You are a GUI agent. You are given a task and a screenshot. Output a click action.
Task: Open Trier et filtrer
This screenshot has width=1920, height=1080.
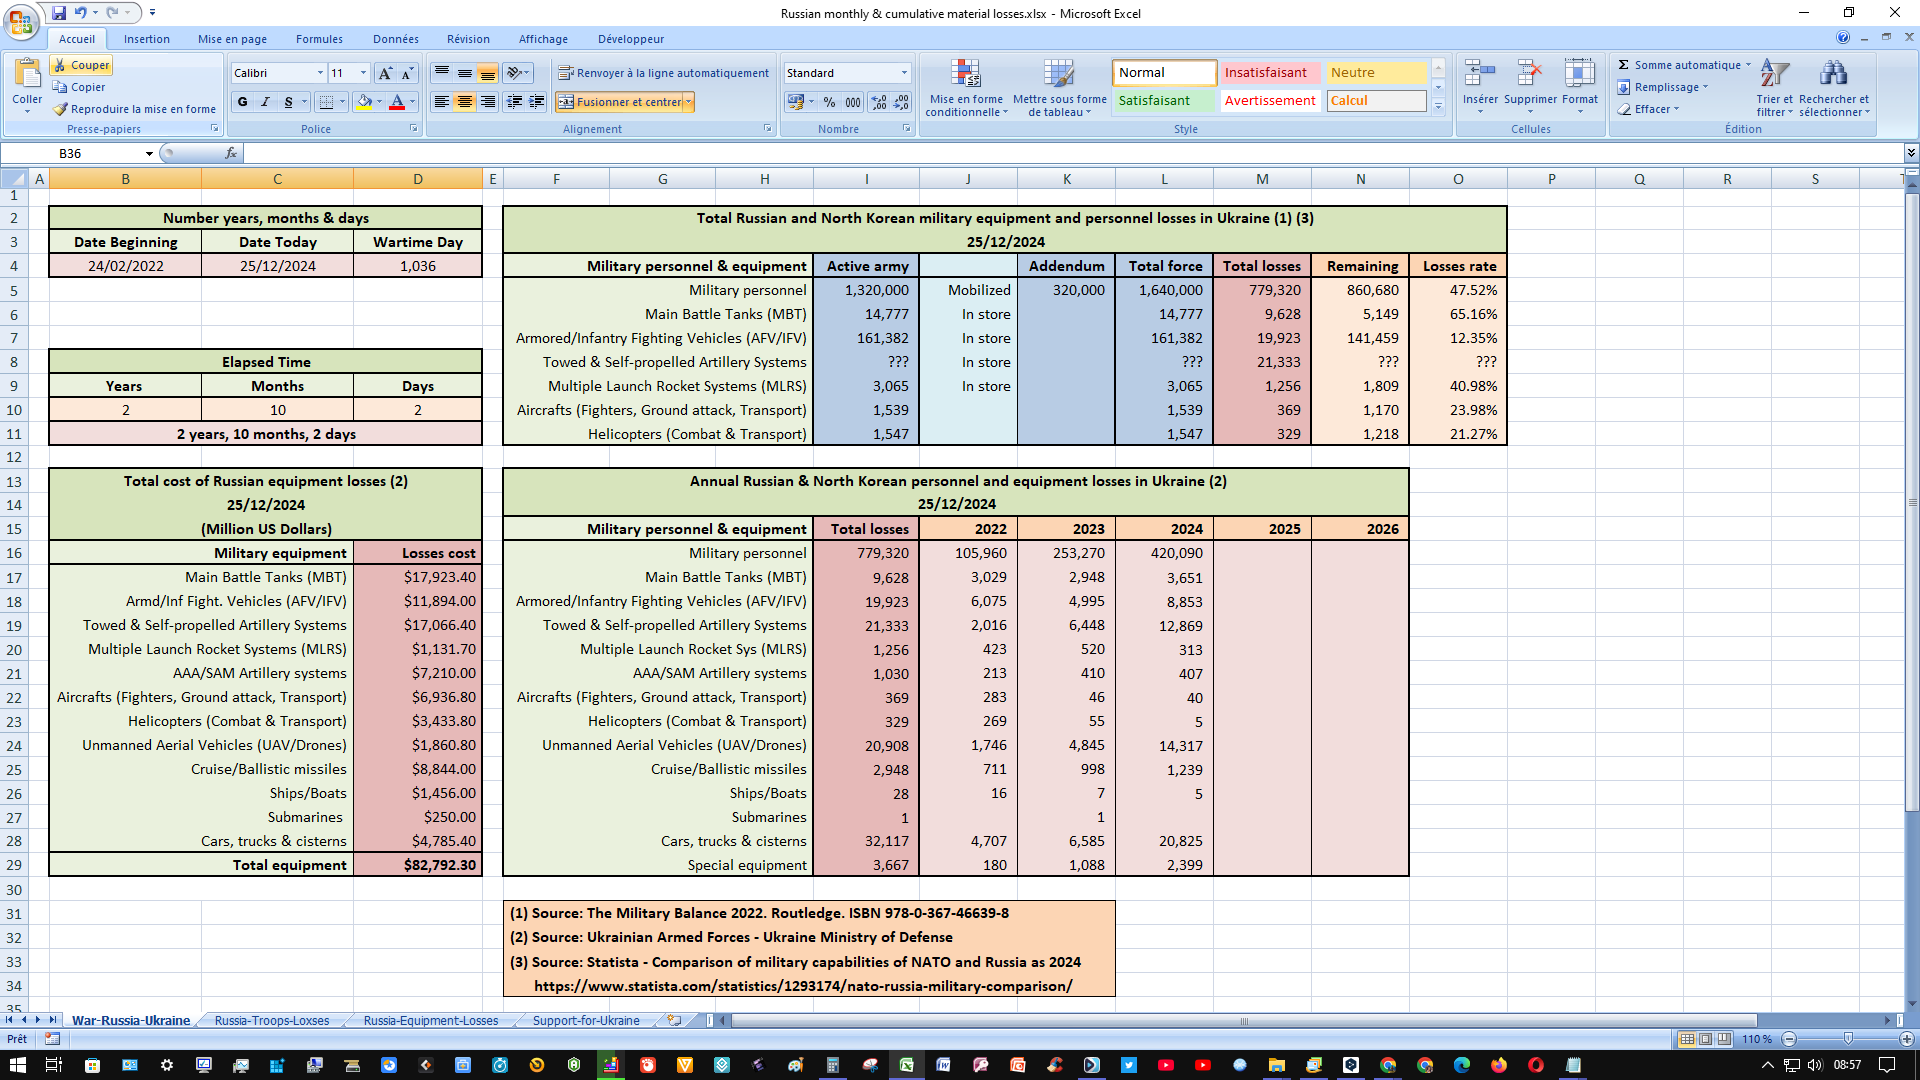click(x=1775, y=88)
